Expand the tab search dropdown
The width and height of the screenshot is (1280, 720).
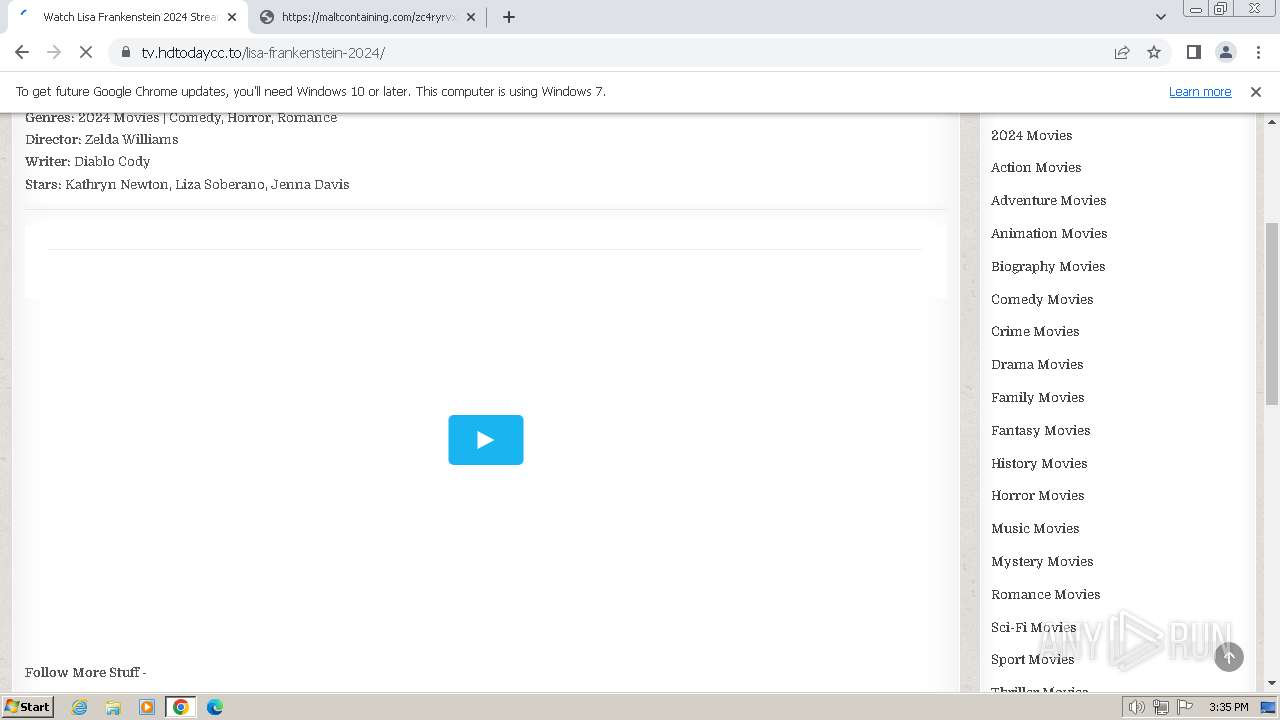point(1160,17)
